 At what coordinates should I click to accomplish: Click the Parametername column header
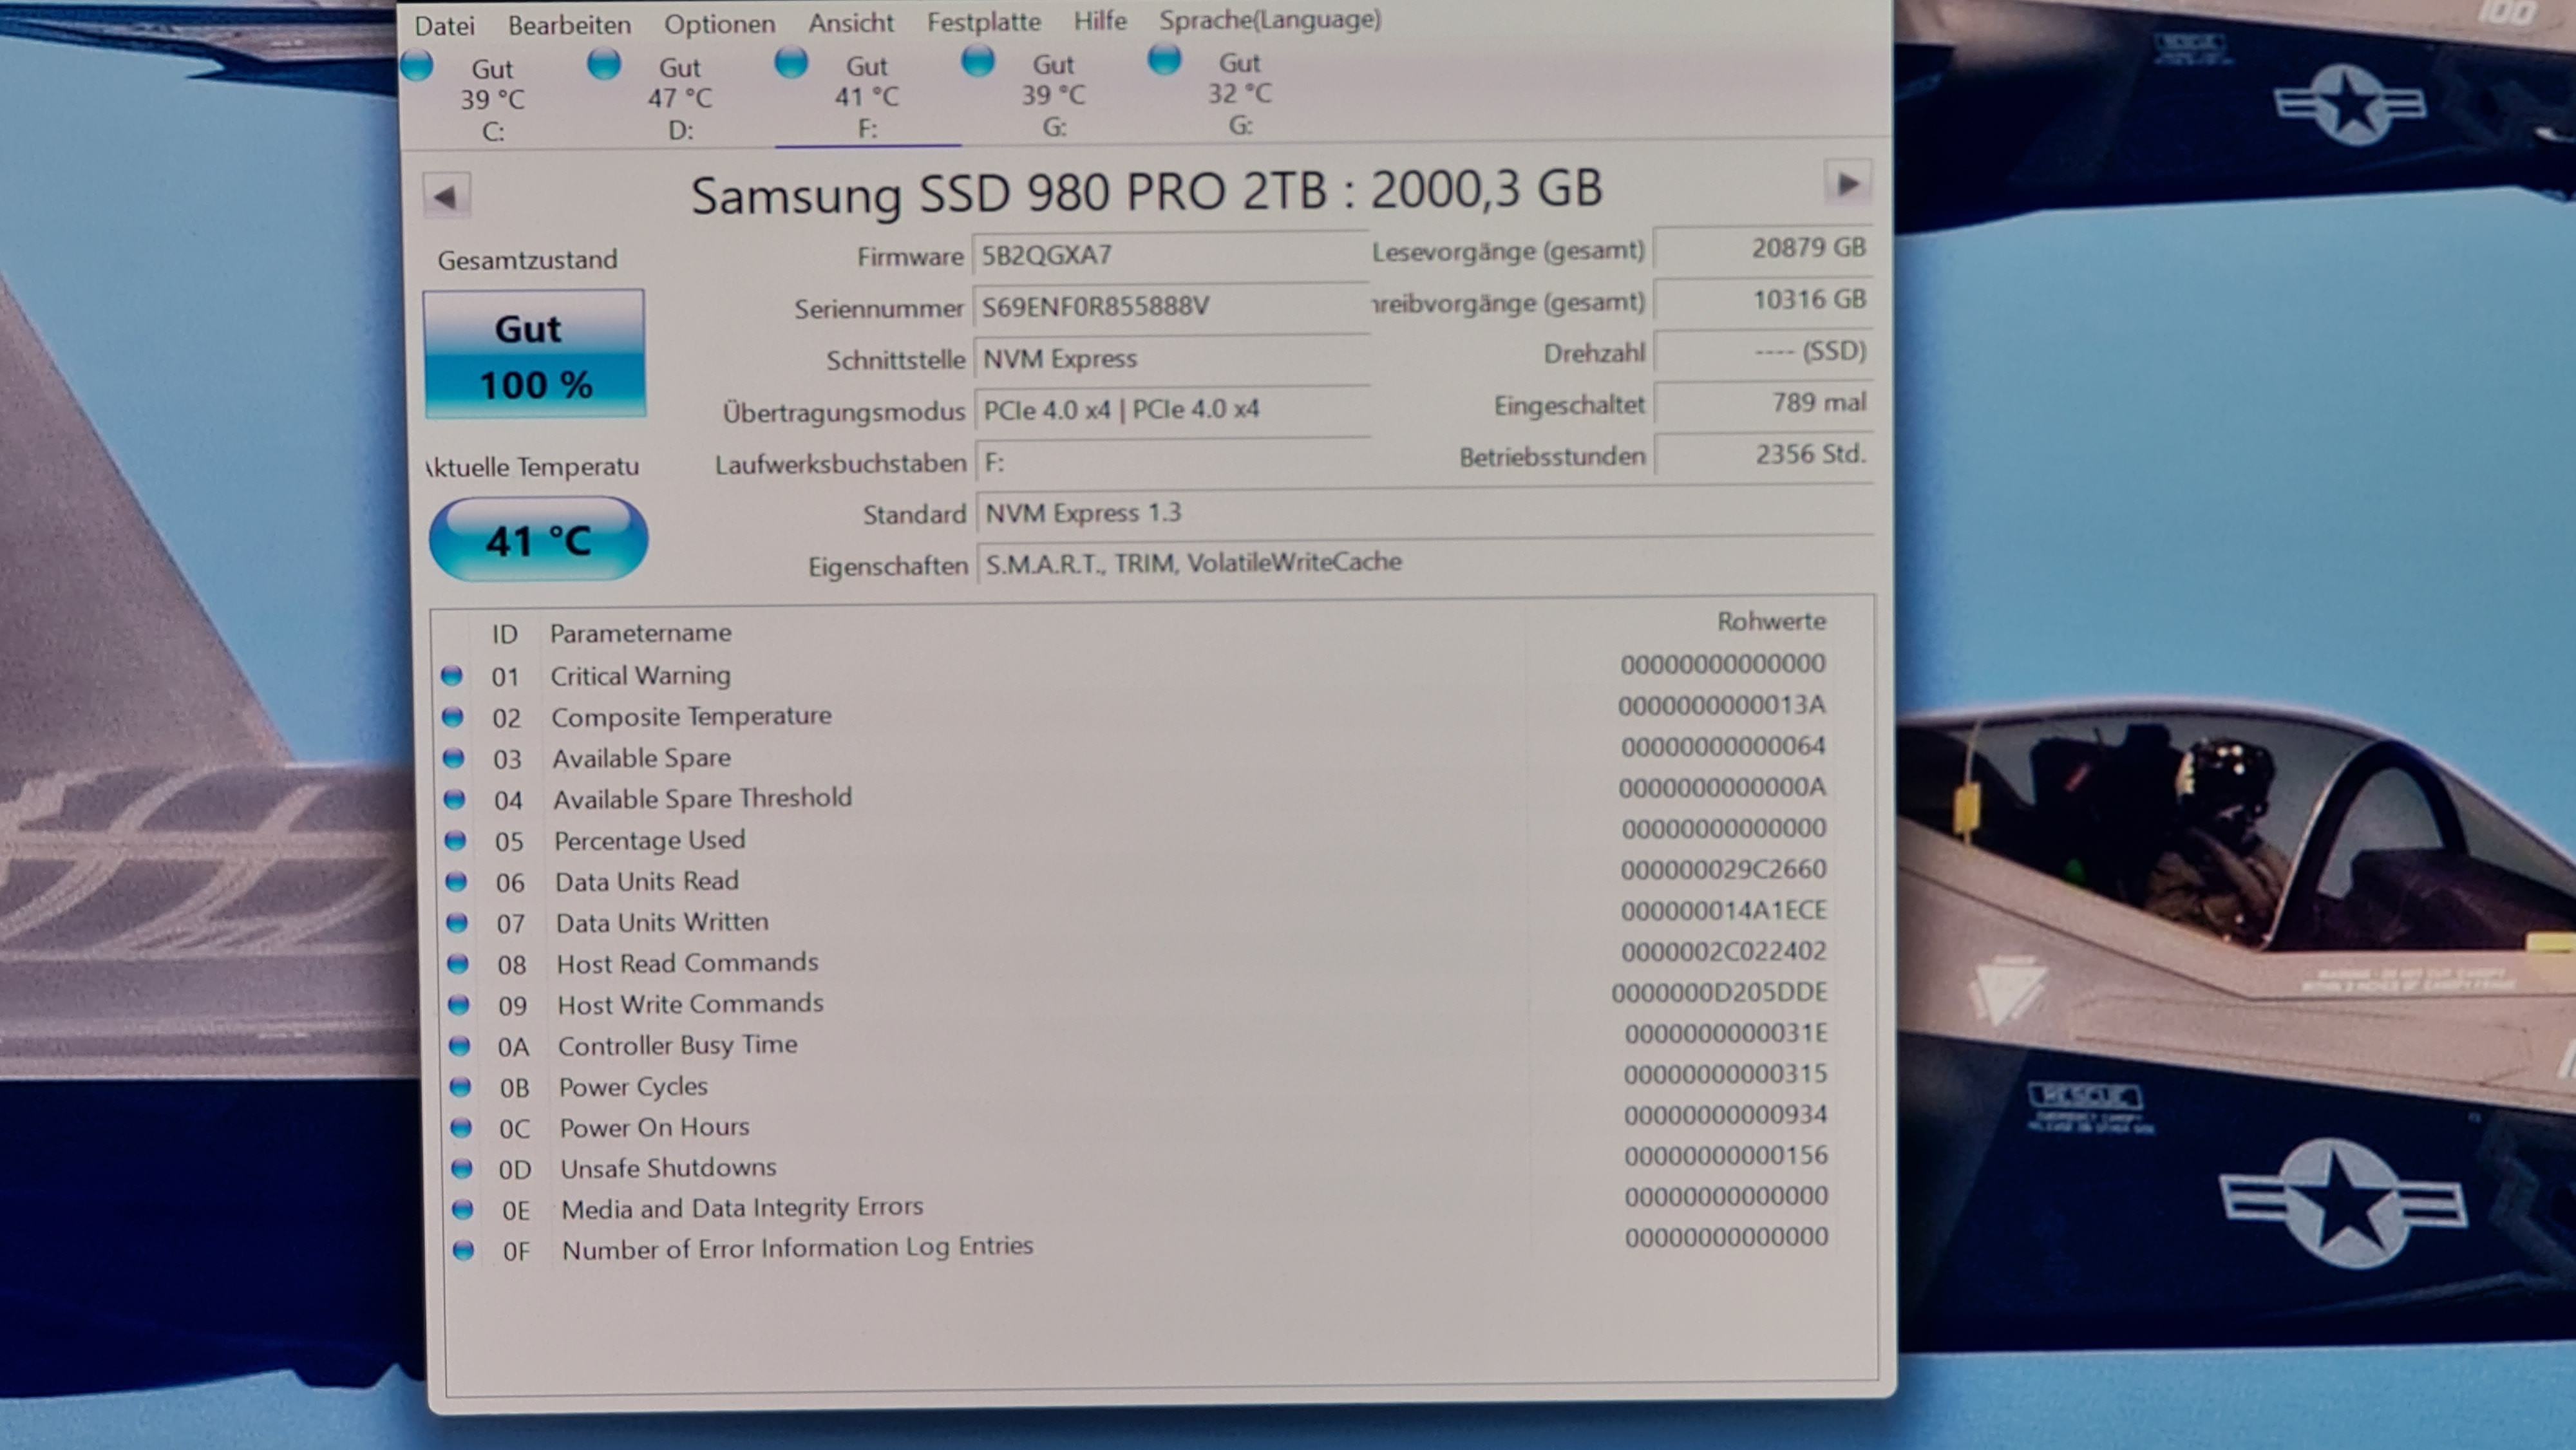click(640, 633)
